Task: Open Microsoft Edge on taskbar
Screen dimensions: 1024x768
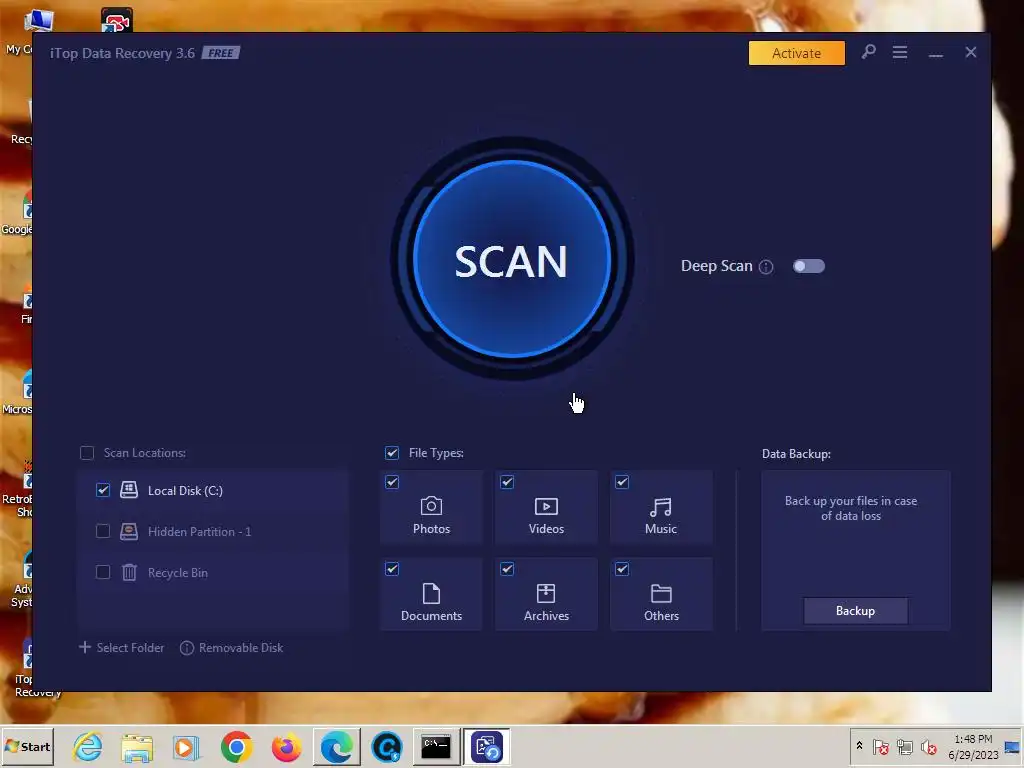Action: tap(336, 747)
